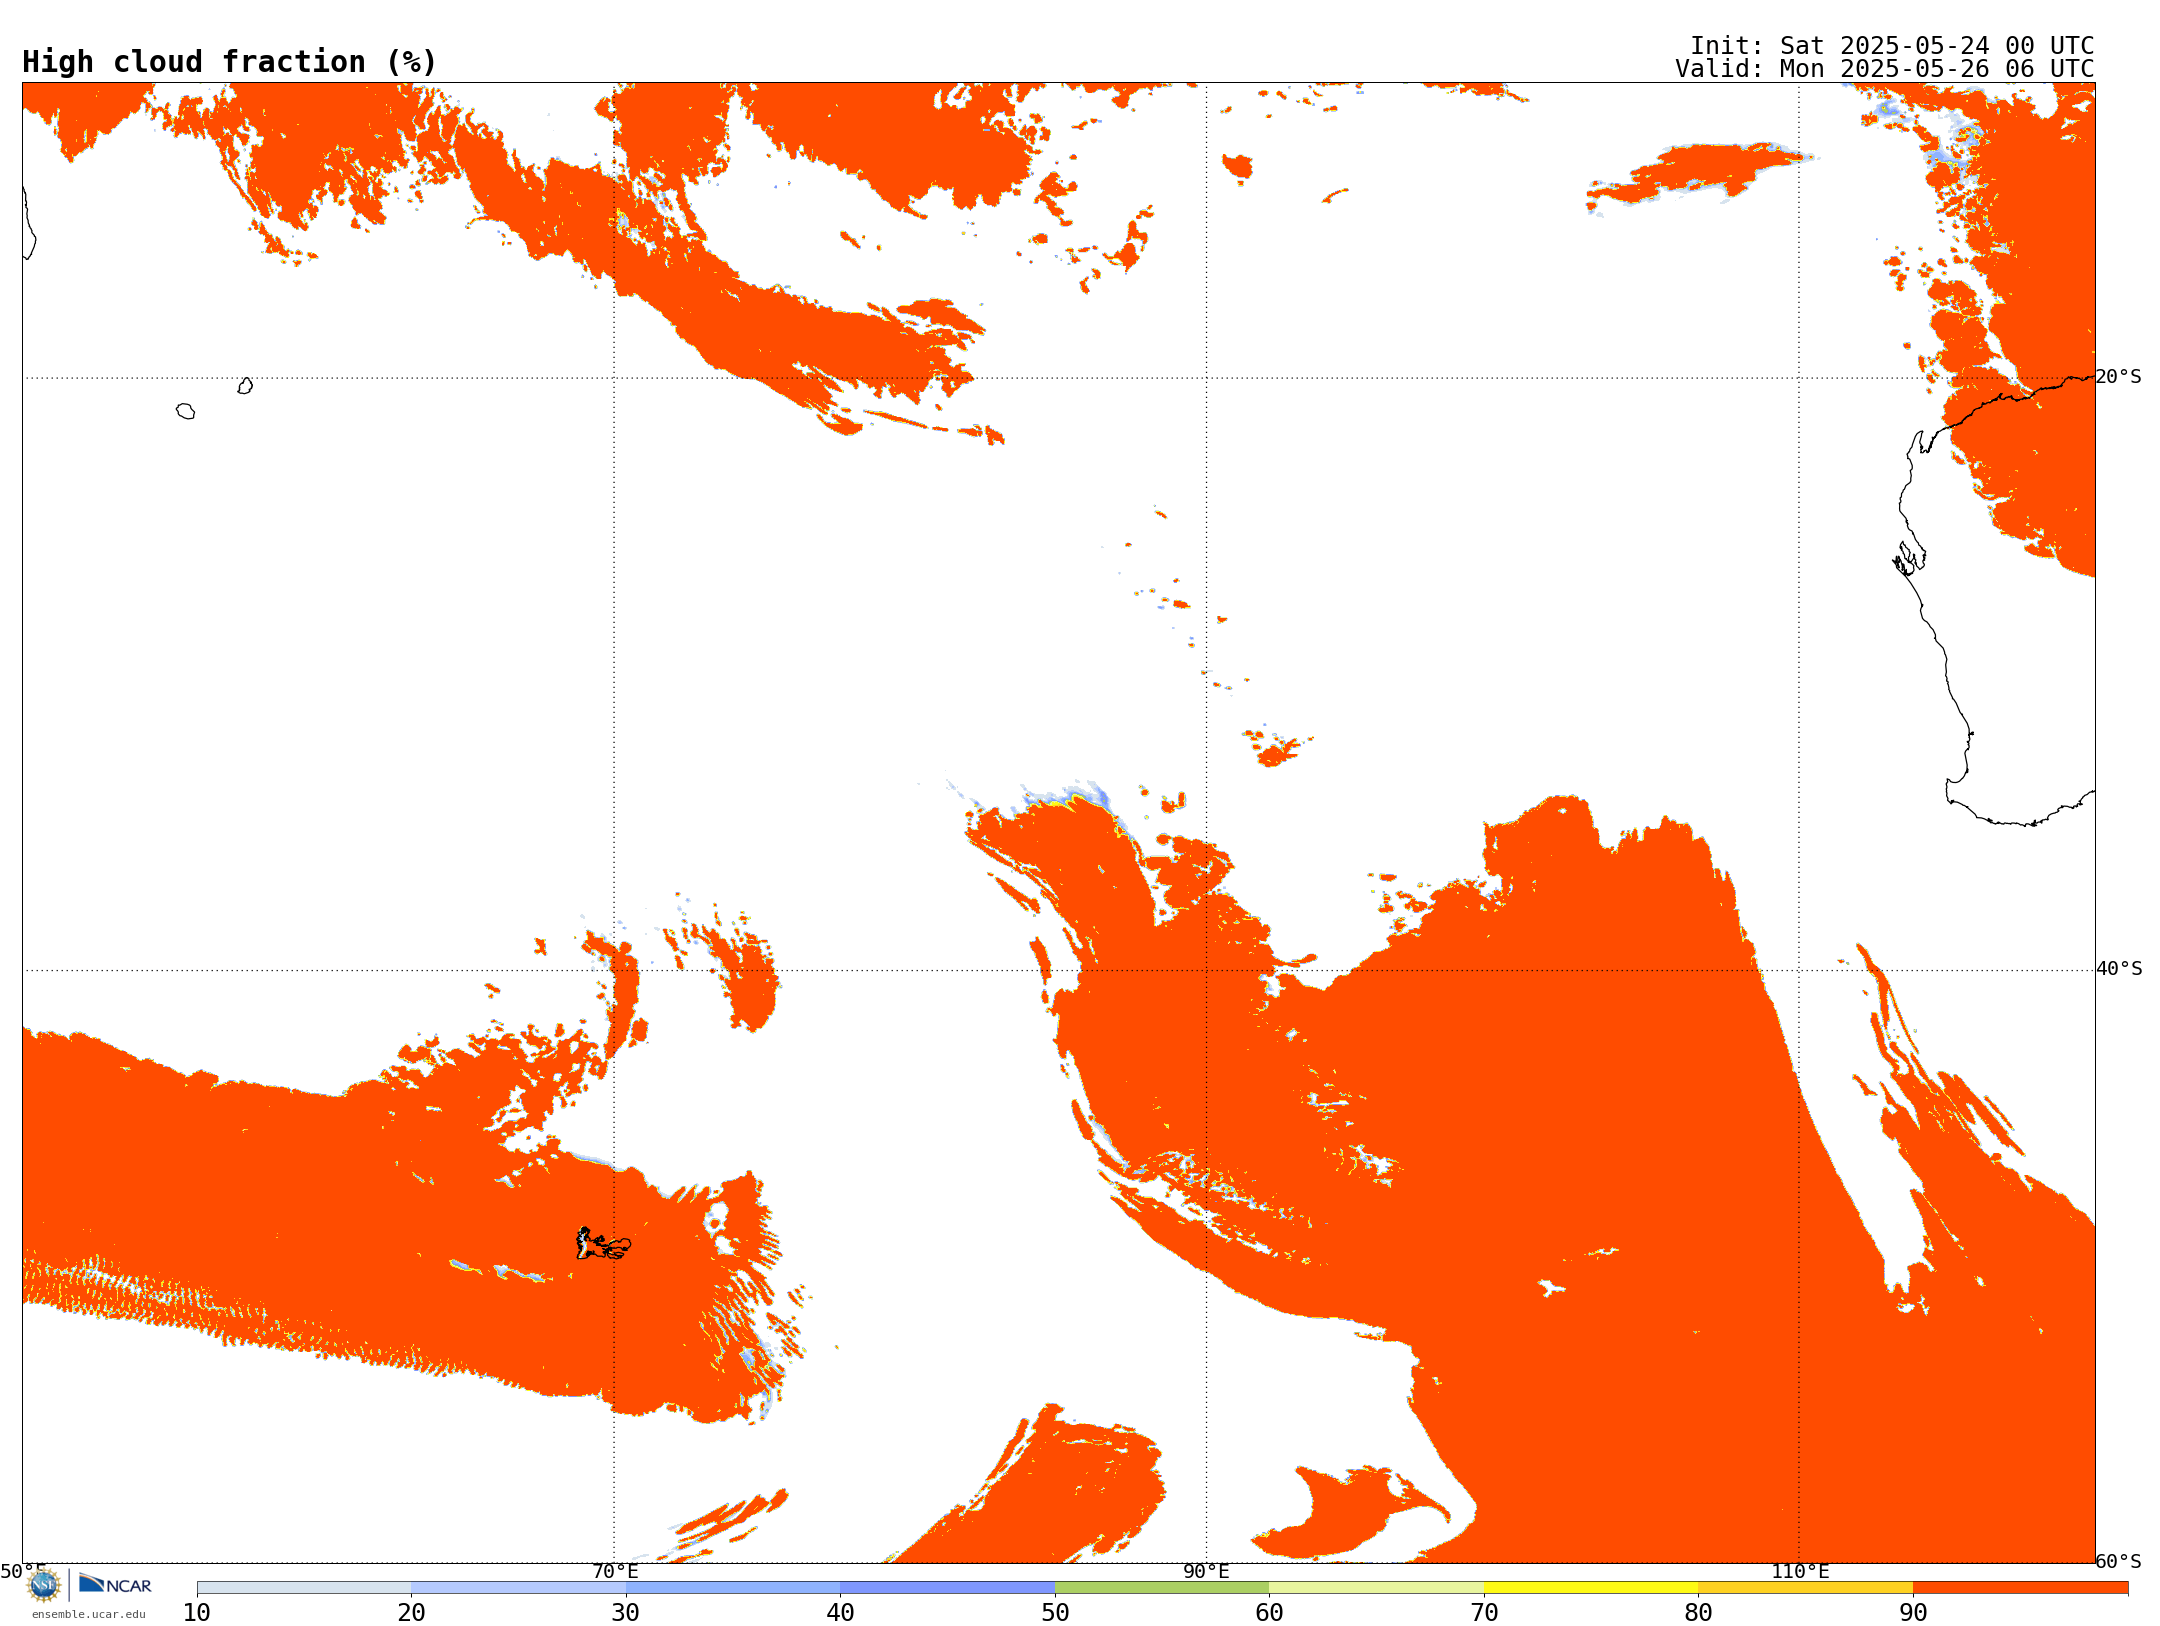Select the 'Init: Sat 2025-05-24 00 UTC' text

(x=1892, y=46)
